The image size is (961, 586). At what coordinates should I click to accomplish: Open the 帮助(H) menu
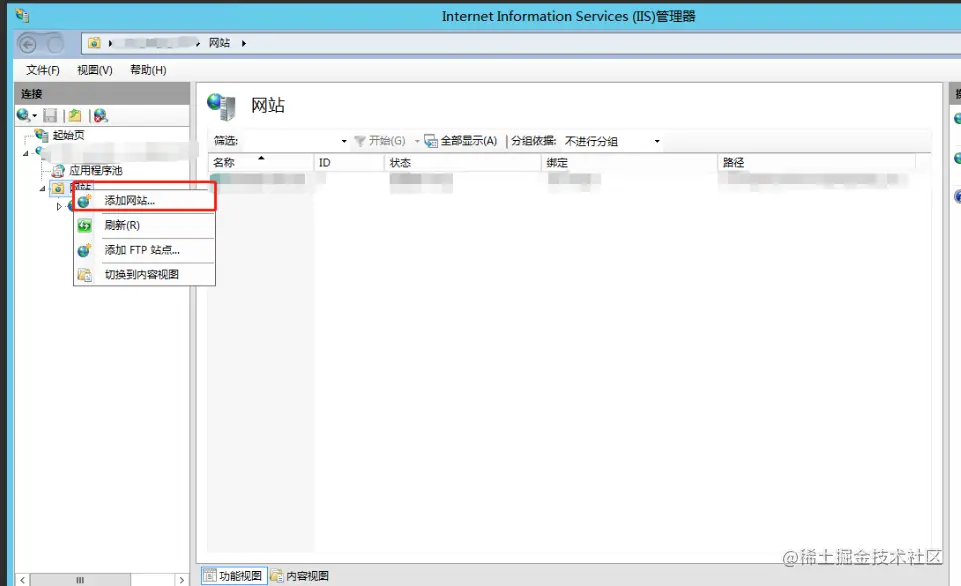click(148, 70)
